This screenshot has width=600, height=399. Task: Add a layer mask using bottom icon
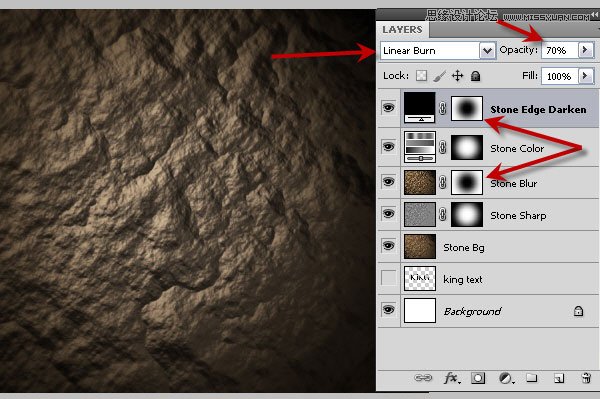pyautogui.click(x=478, y=378)
